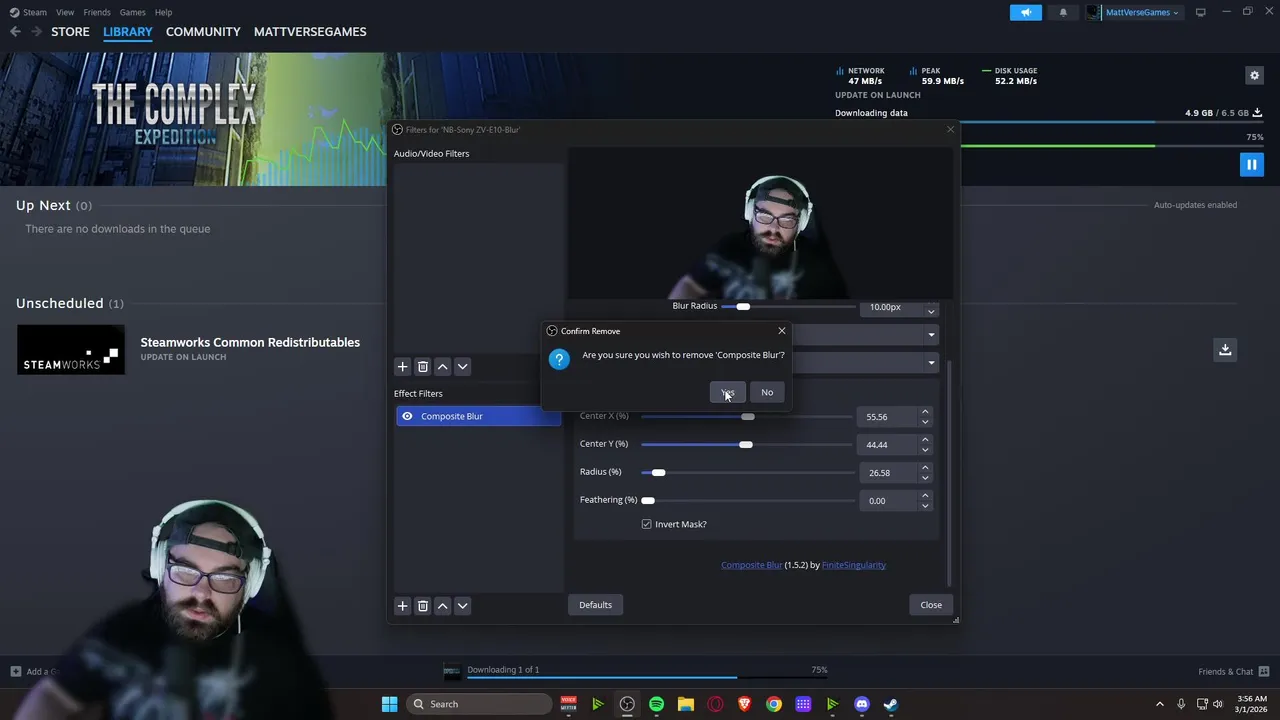Click Close button in filters window
This screenshot has width=1280, height=720.
pyautogui.click(x=931, y=605)
